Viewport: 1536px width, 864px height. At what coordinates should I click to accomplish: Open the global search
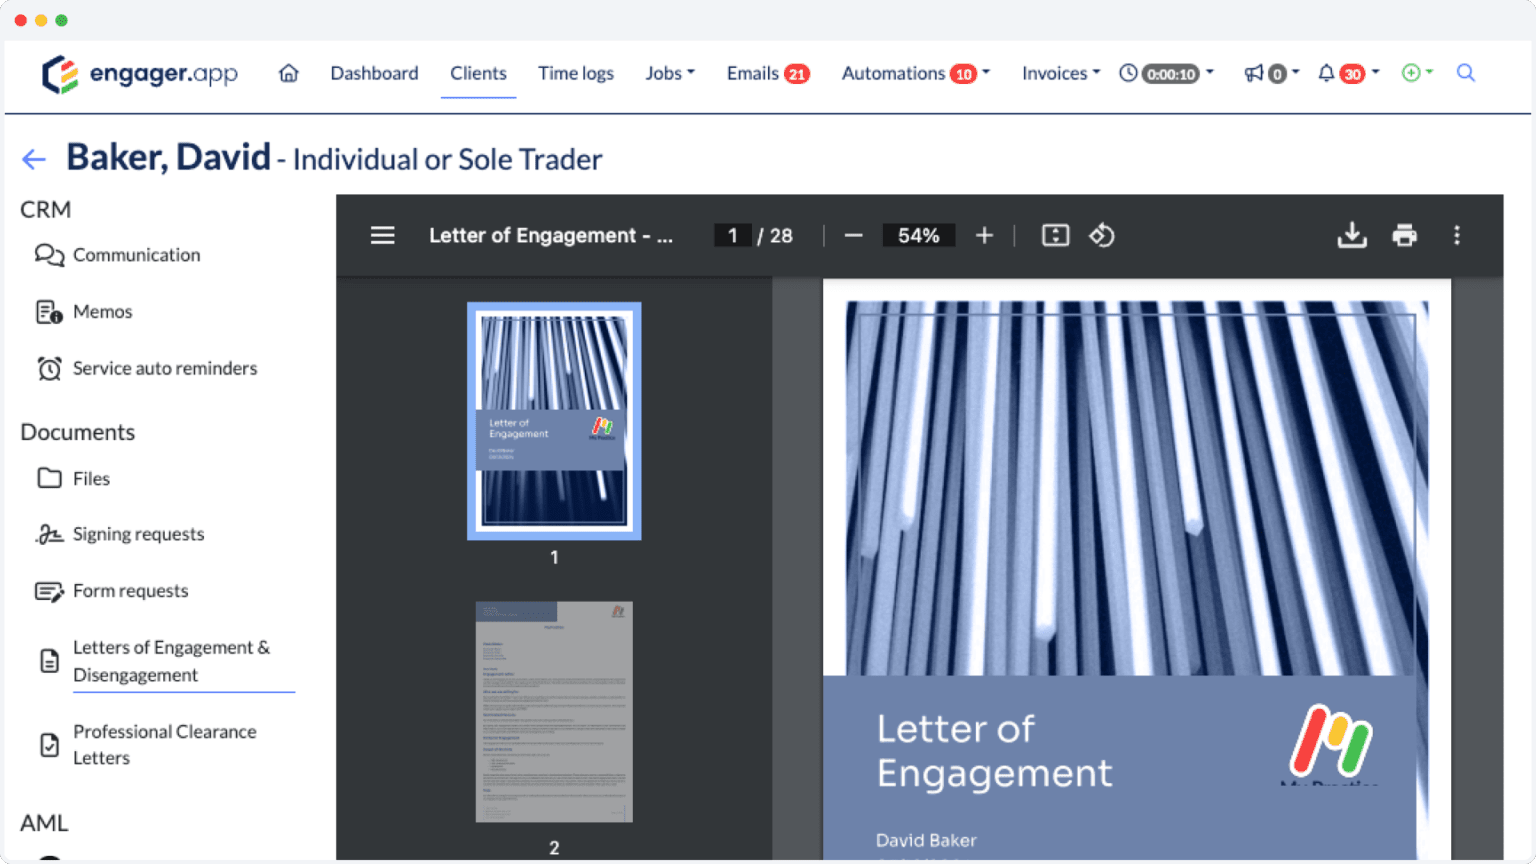[1466, 73]
